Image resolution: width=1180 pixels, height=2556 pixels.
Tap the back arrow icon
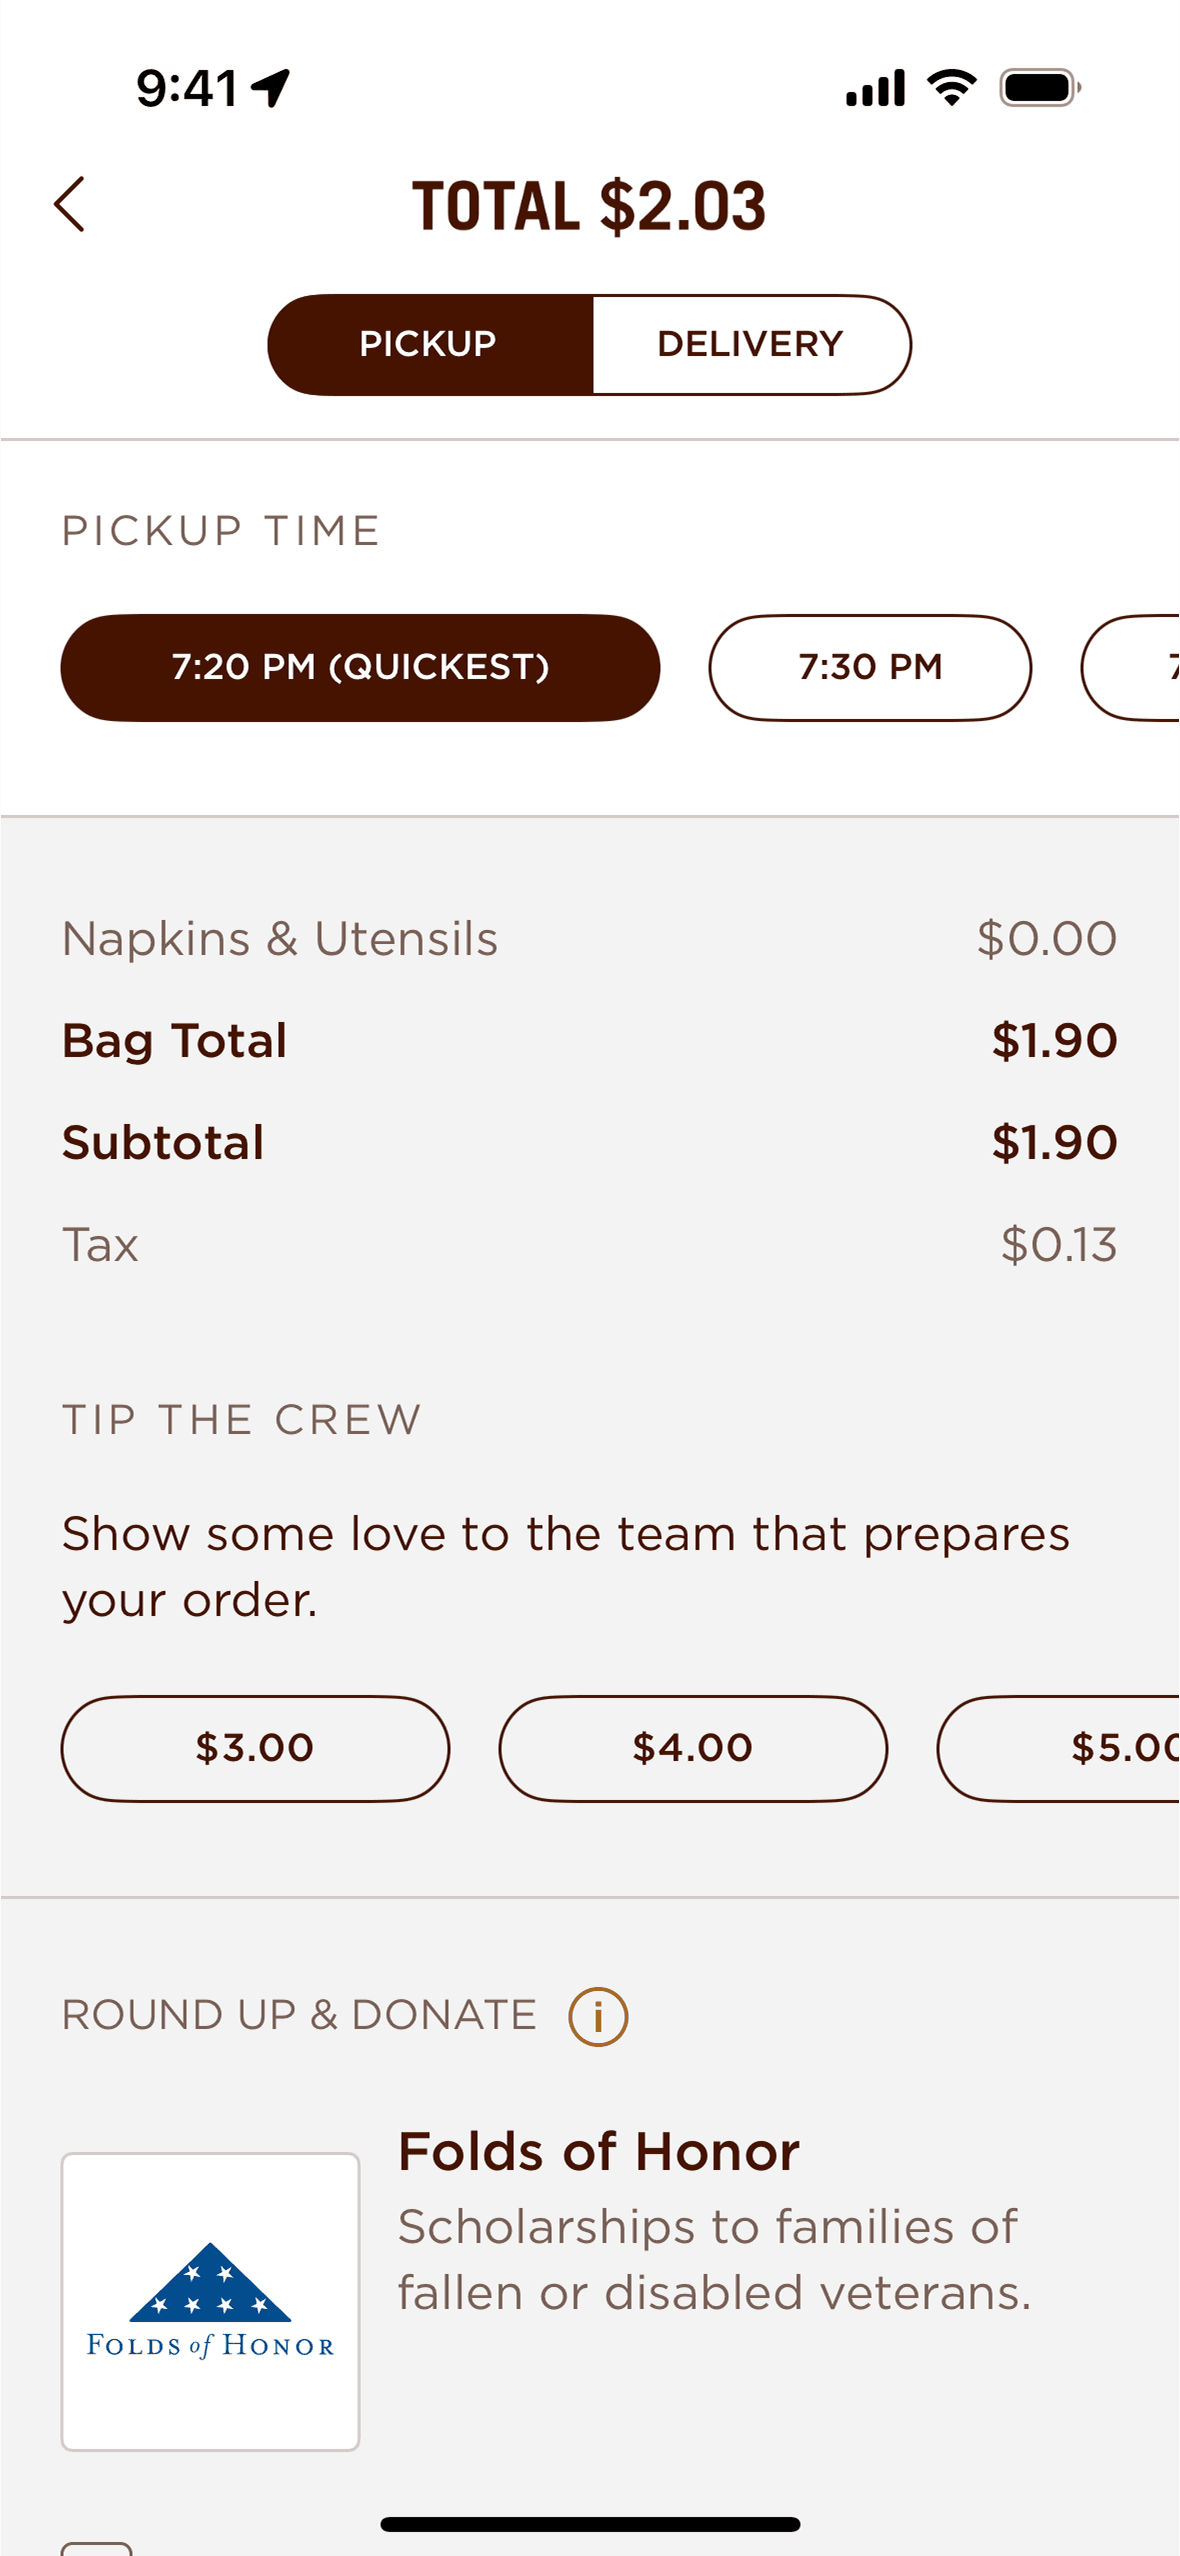69,205
